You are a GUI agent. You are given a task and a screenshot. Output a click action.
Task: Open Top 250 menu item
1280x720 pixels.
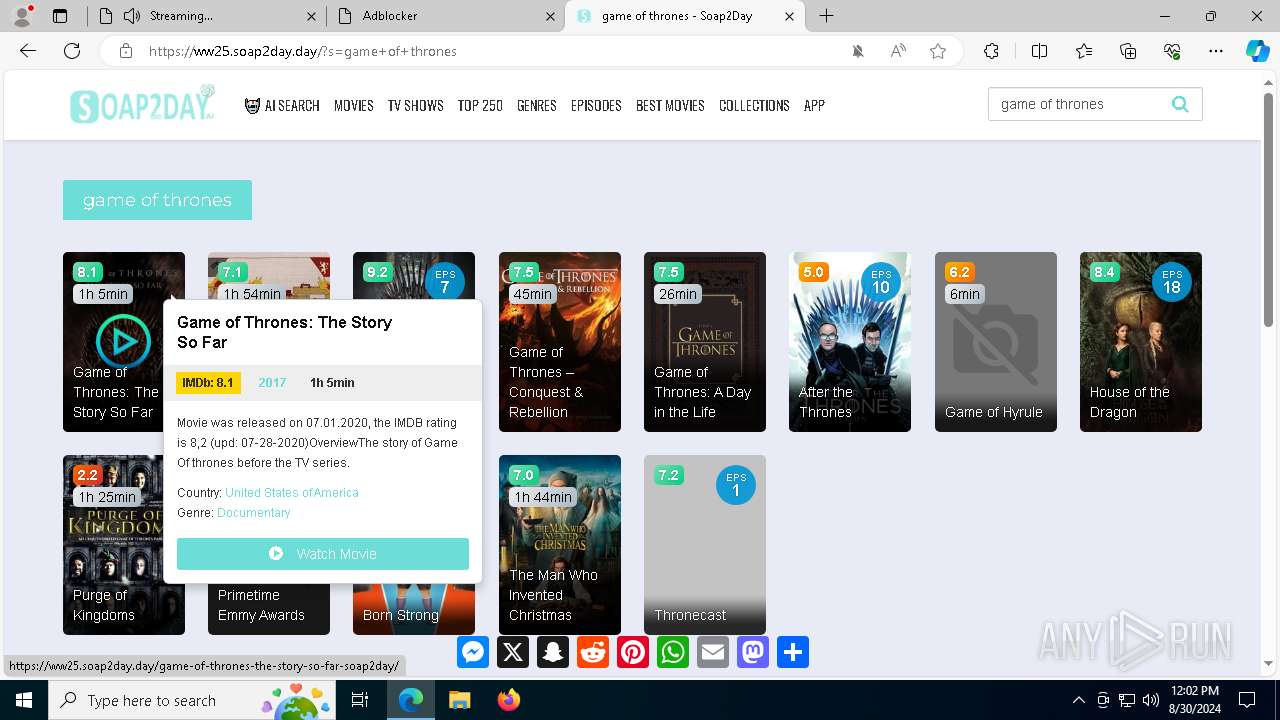pyautogui.click(x=480, y=105)
